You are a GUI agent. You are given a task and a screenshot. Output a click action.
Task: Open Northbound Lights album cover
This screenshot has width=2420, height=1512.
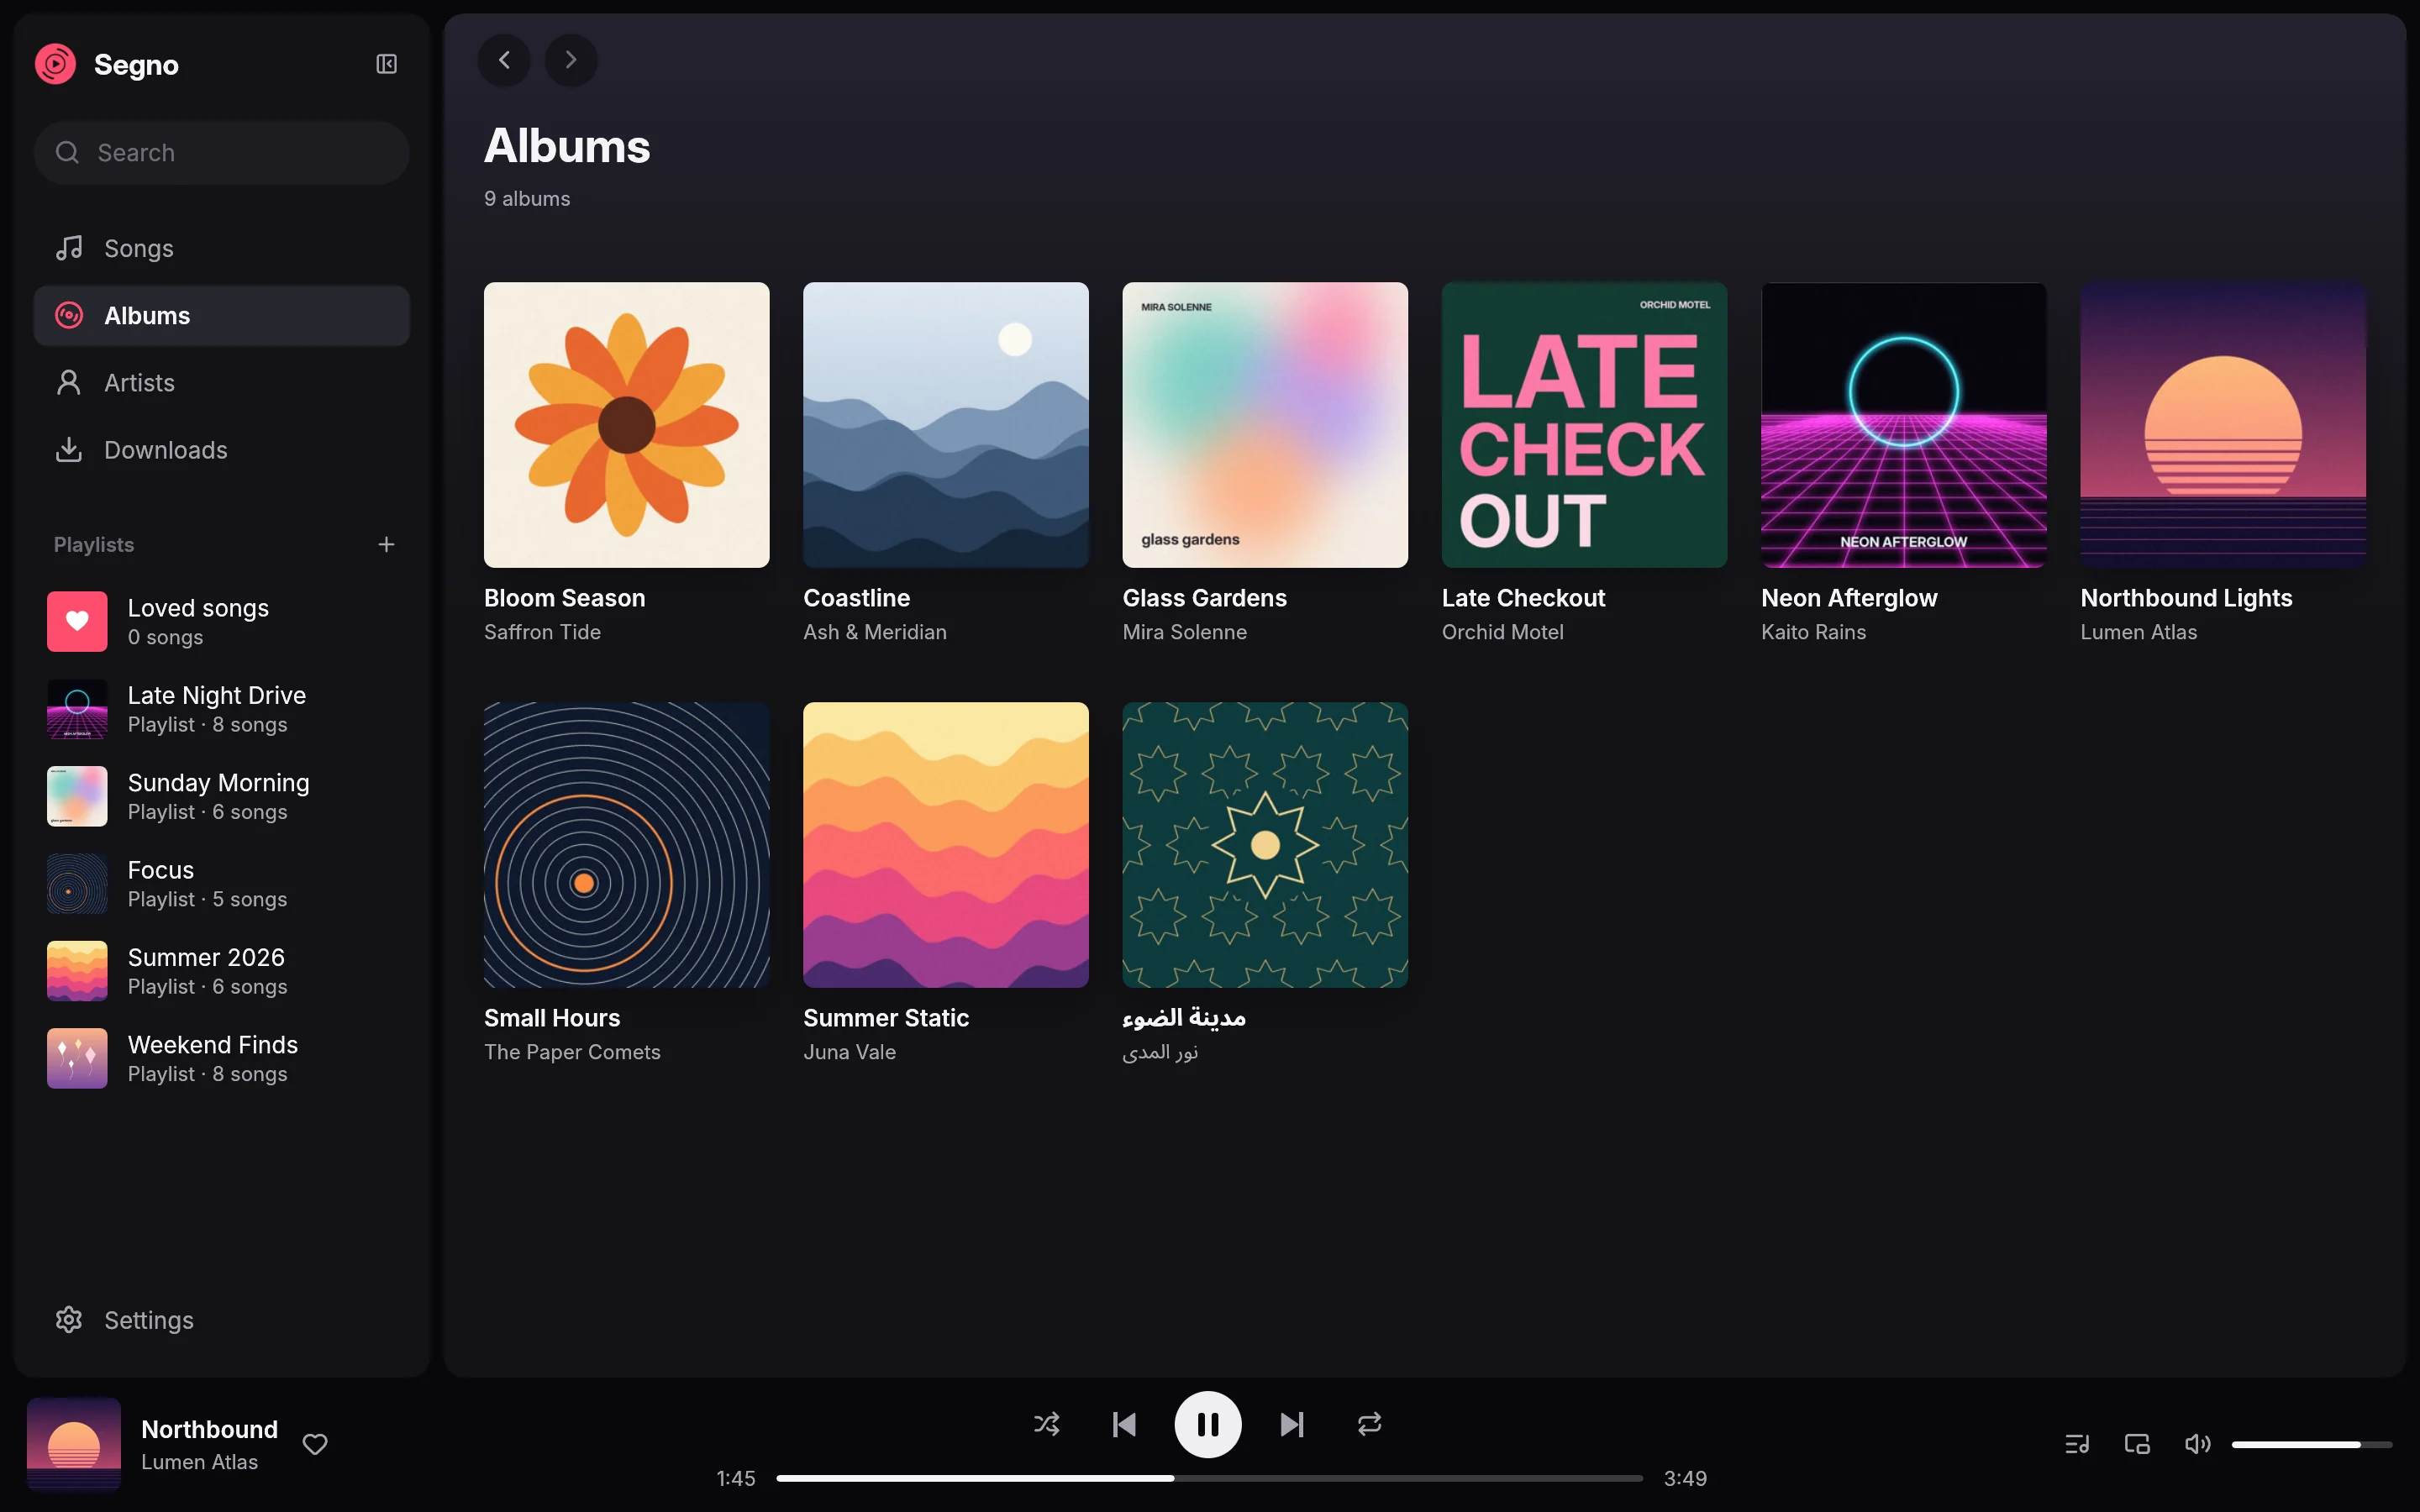click(x=2223, y=425)
